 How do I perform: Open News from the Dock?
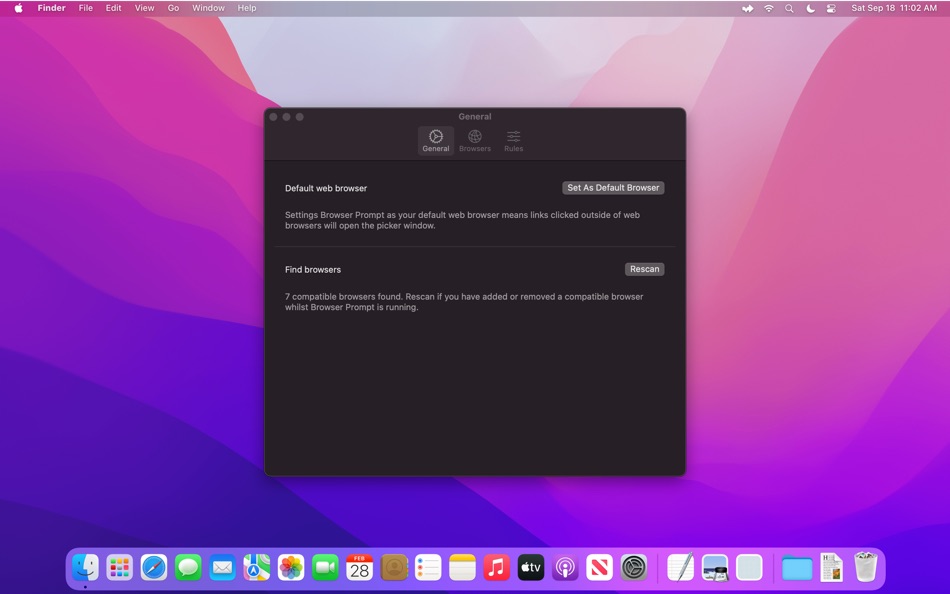tap(599, 568)
